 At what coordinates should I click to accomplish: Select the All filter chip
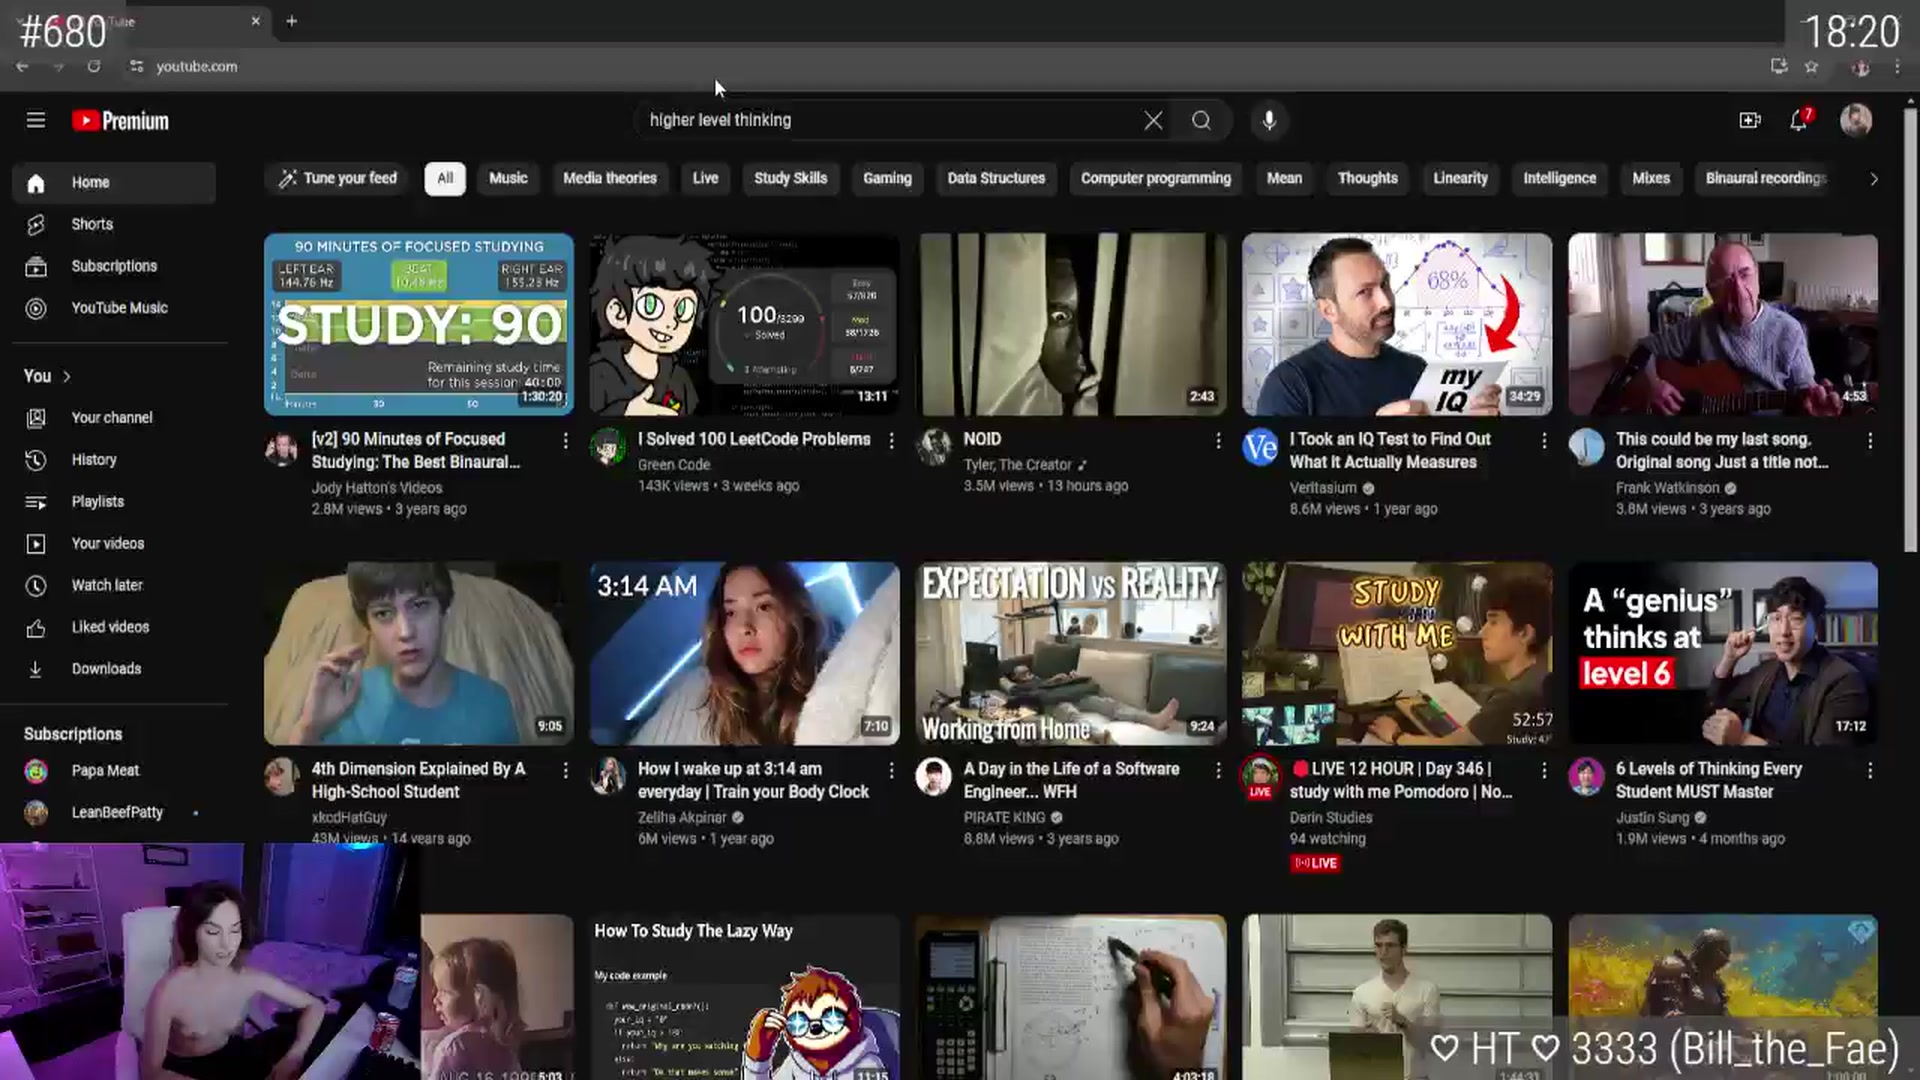(445, 179)
